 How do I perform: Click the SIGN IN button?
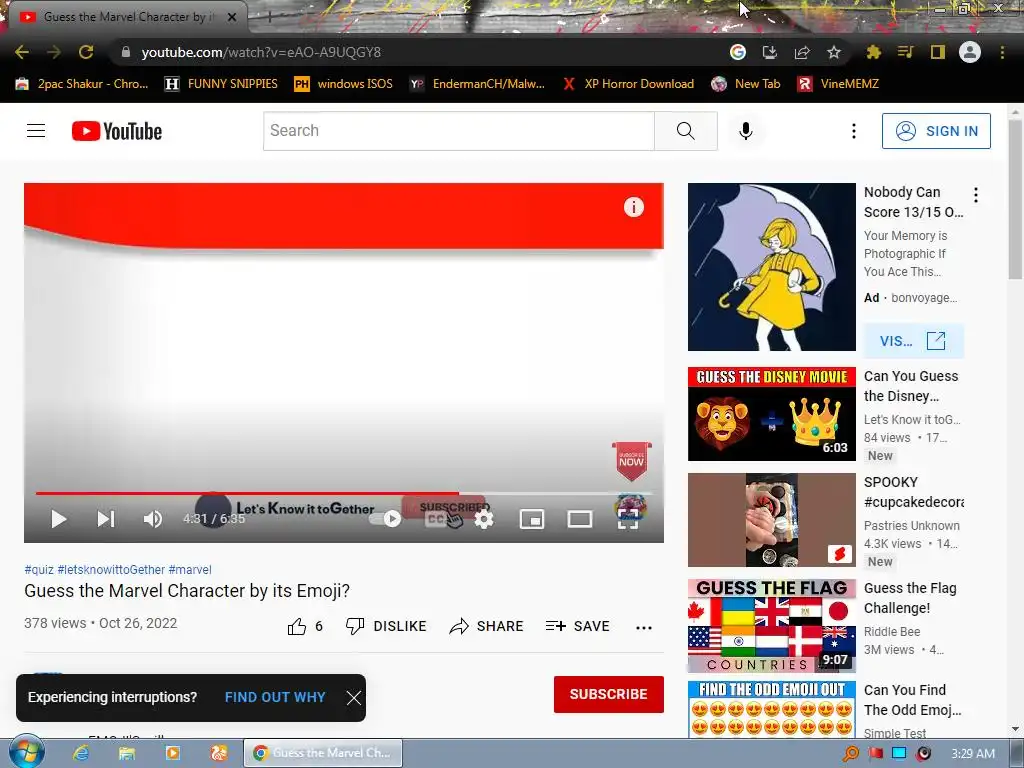coord(936,131)
